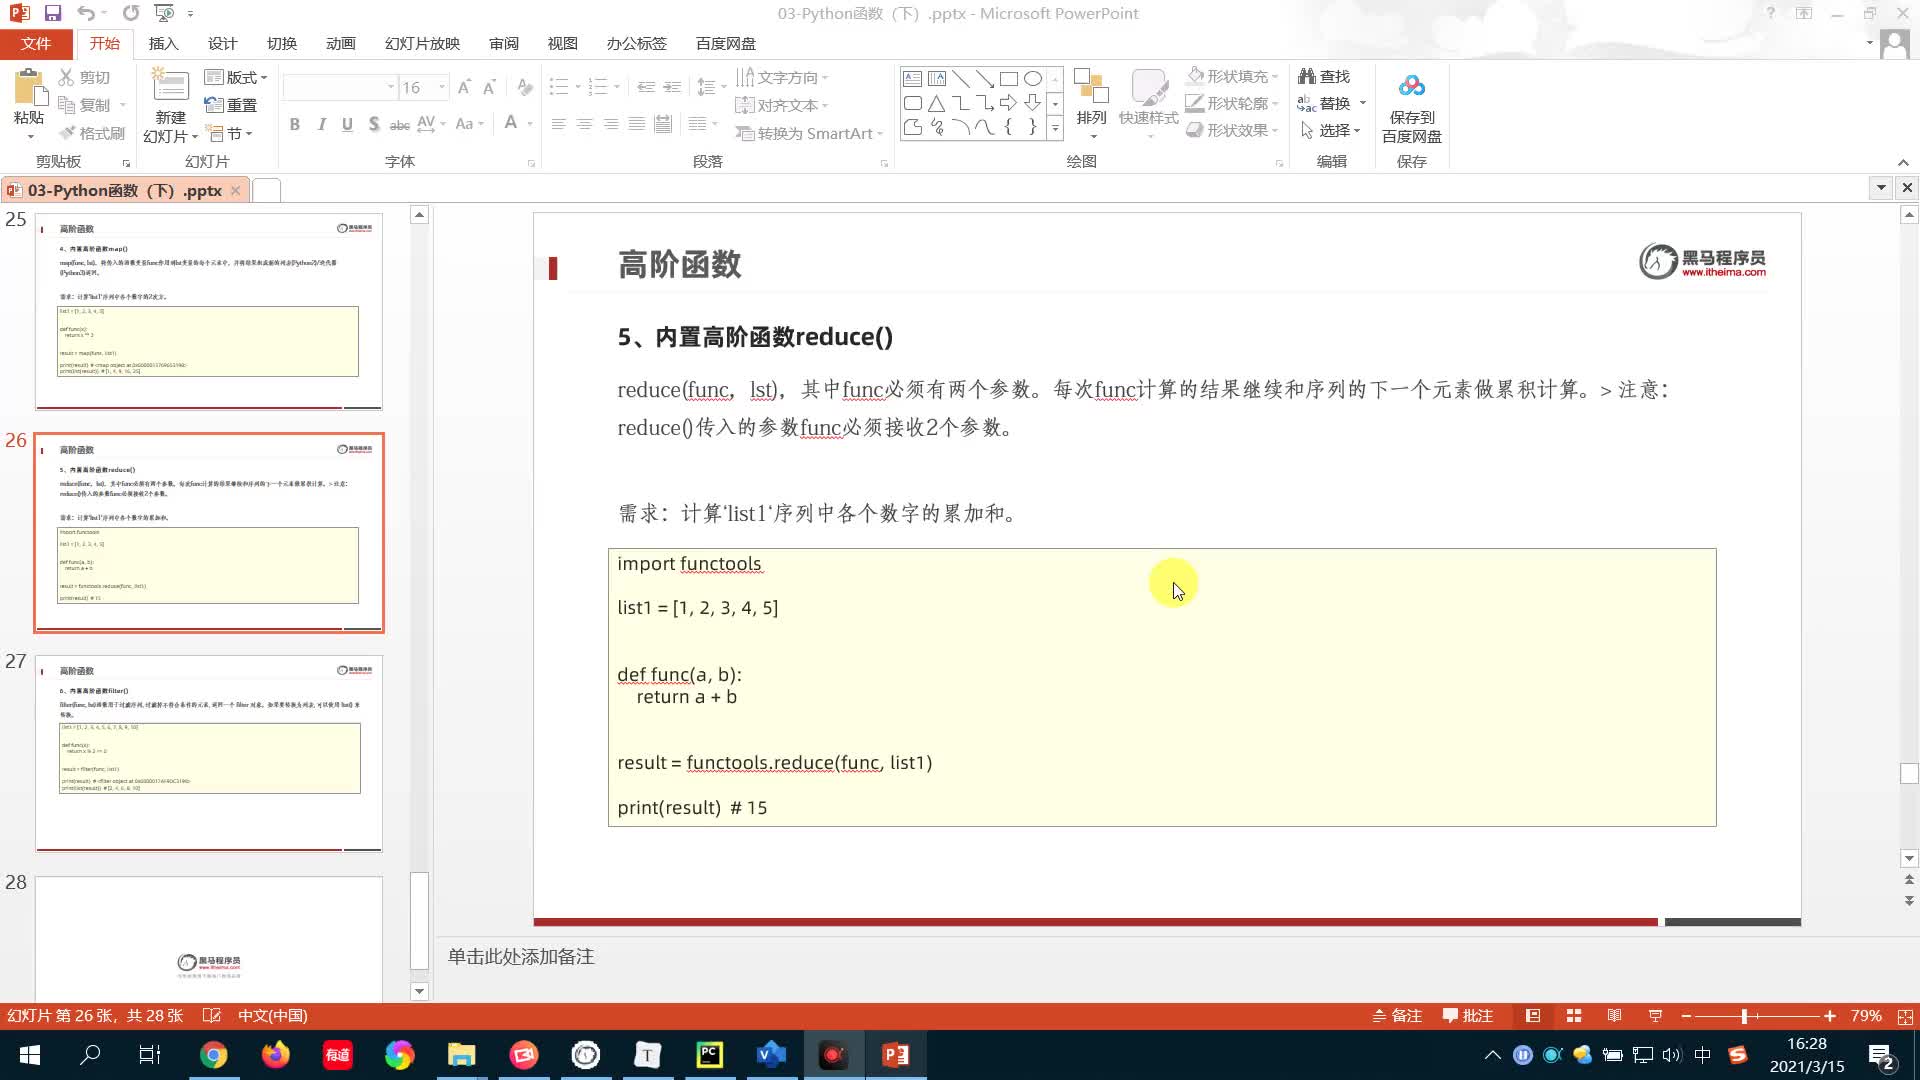Toggle Strikethrough (abc) button
The height and width of the screenshot is (1080, 1920).
tap(399, 124)
